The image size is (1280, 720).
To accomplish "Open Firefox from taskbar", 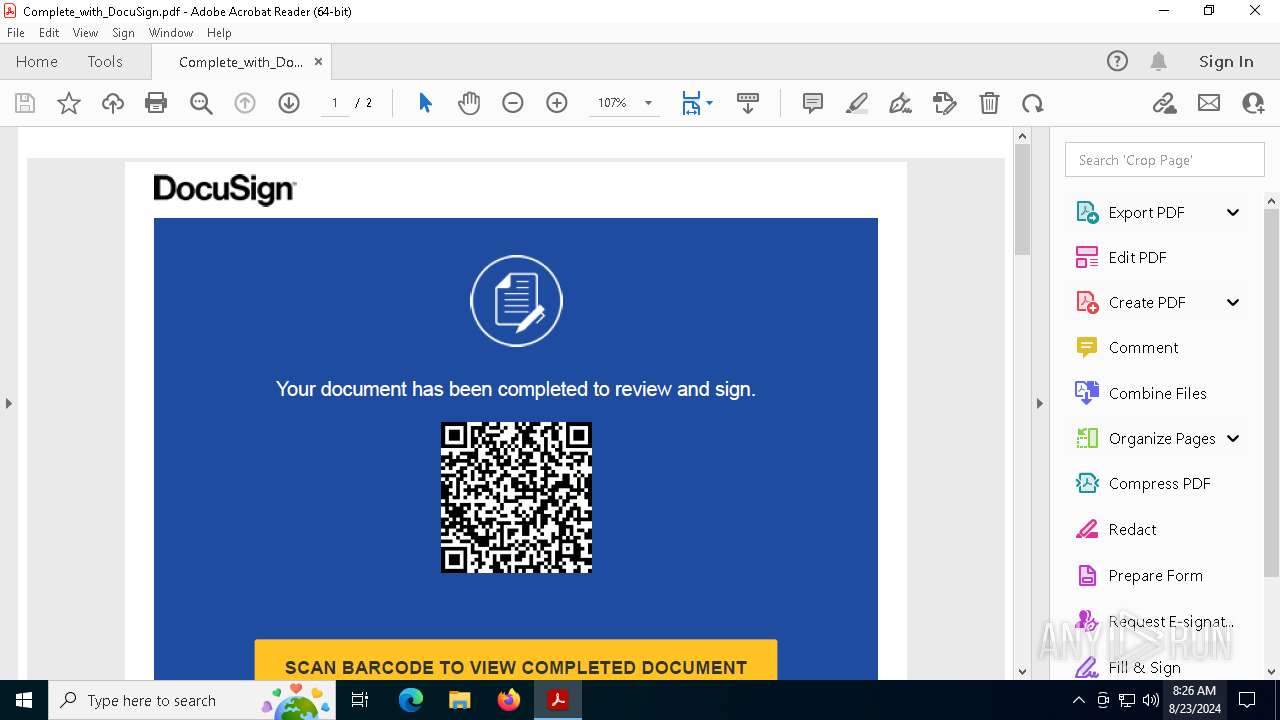I will [x=509, y=700].
